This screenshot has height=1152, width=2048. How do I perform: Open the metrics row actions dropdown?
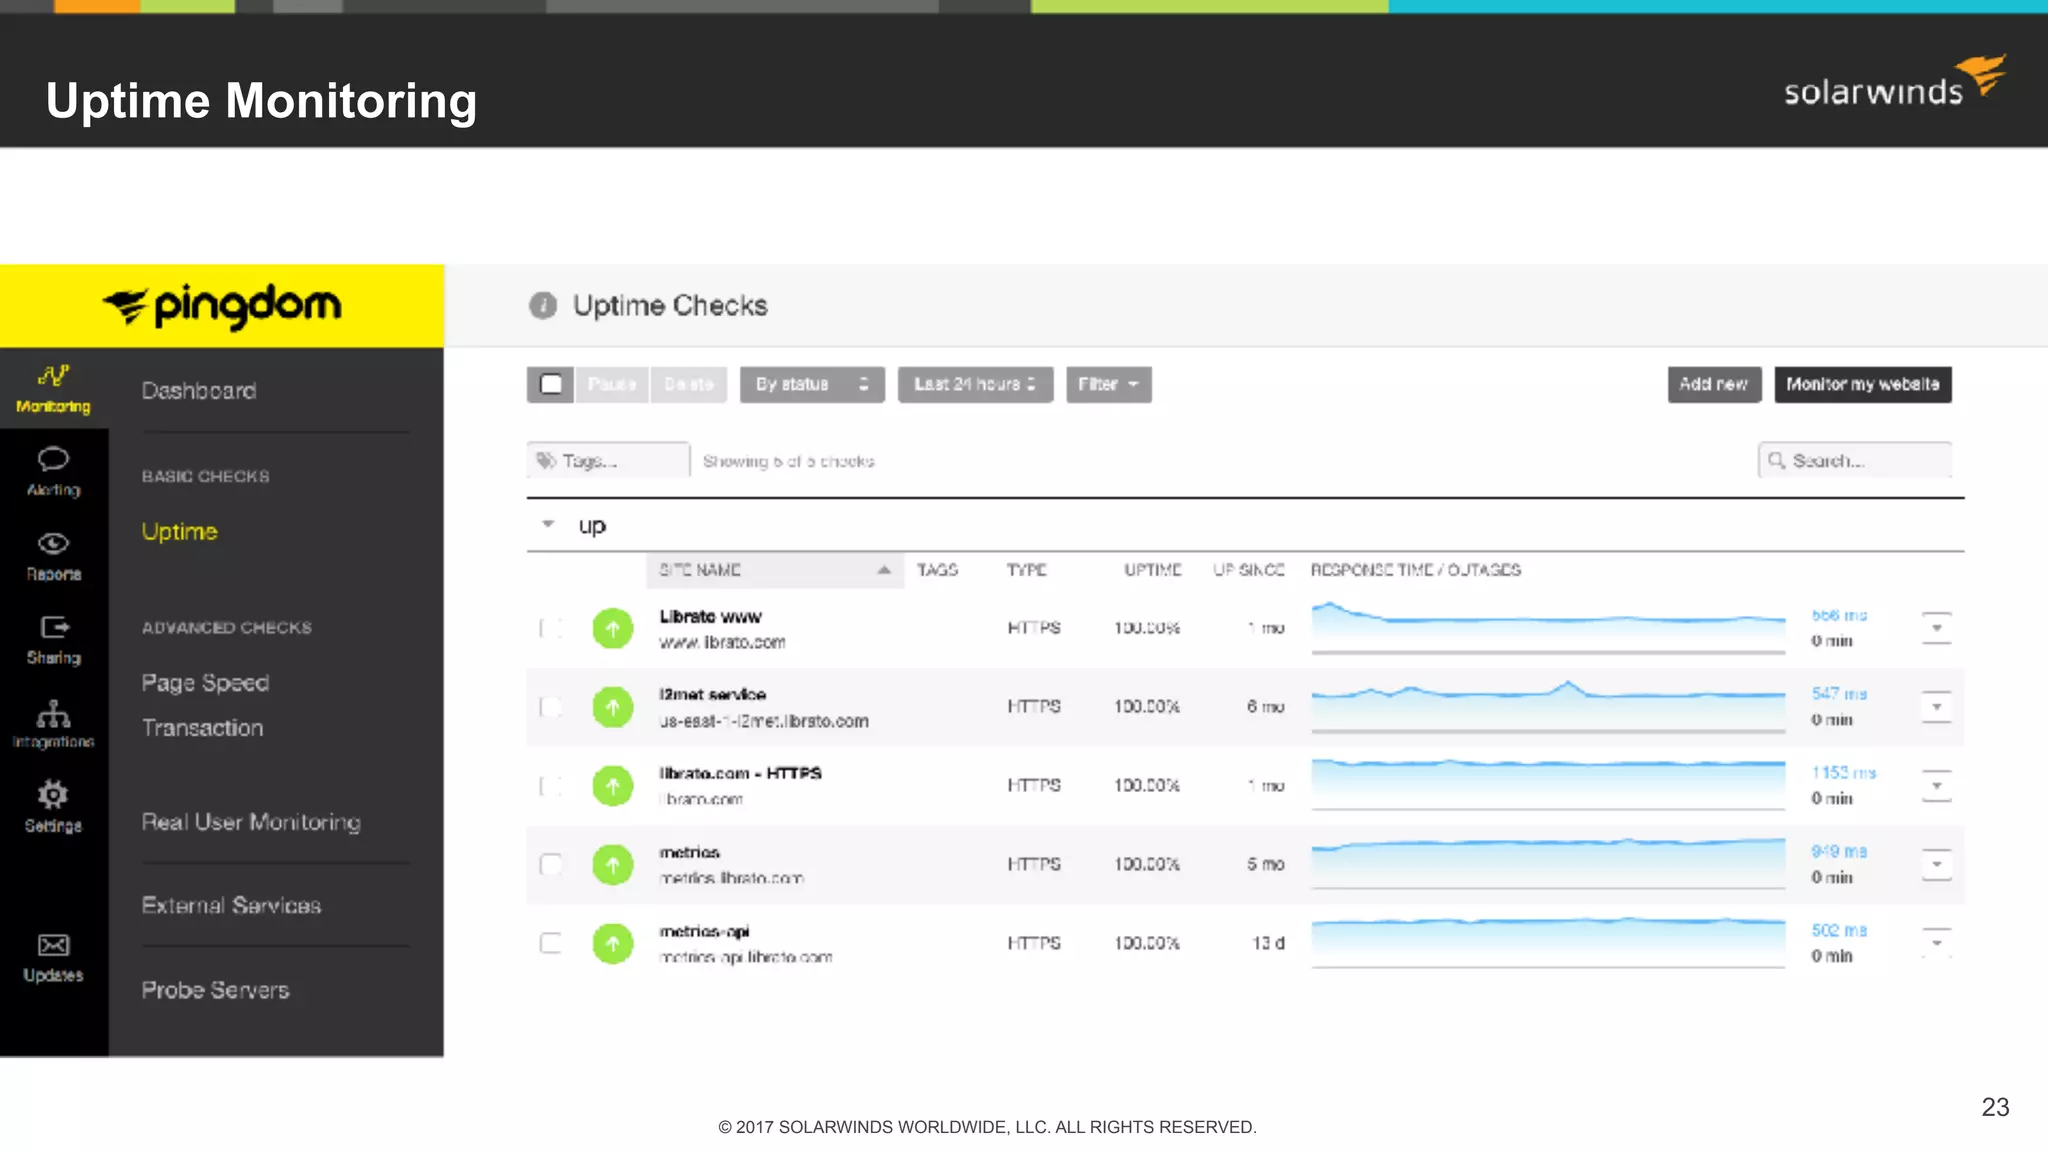[1936, 864]
